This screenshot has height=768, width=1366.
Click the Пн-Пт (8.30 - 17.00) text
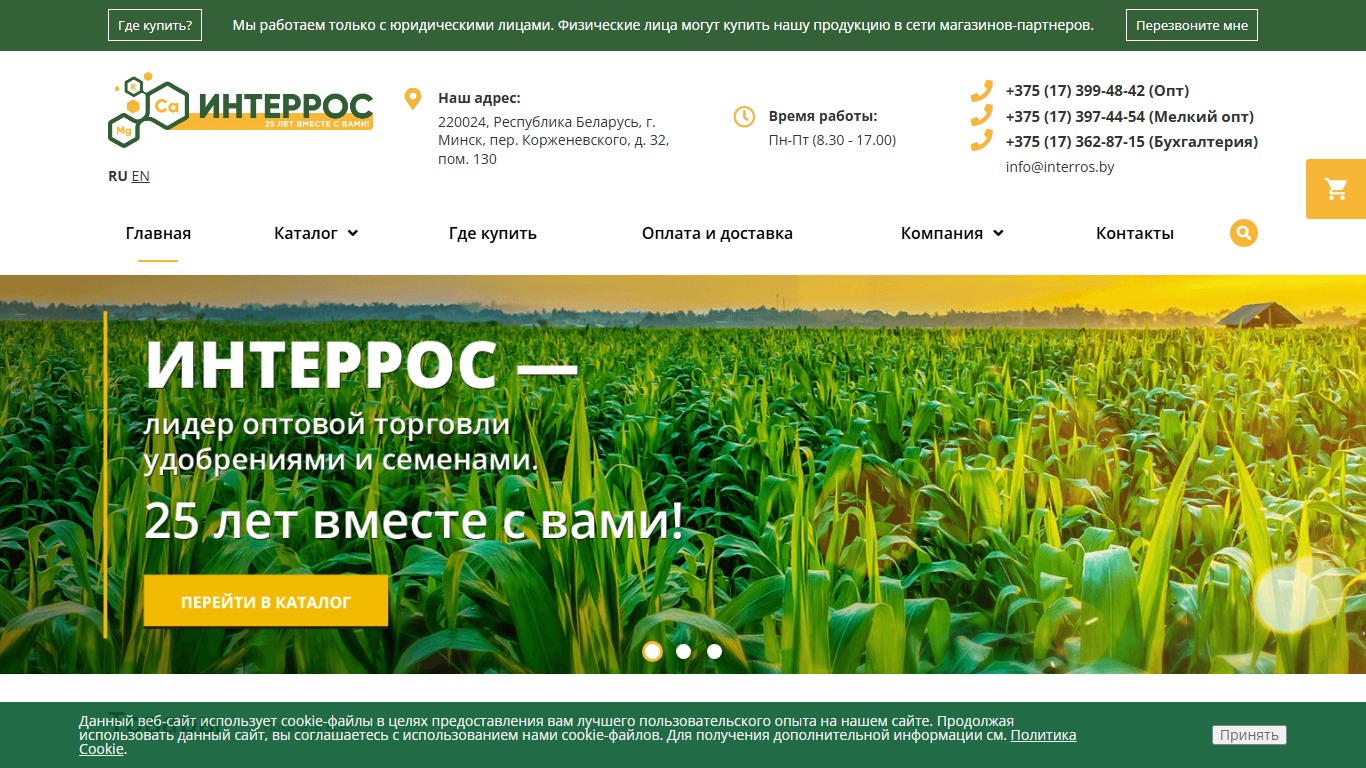(832, 140)
